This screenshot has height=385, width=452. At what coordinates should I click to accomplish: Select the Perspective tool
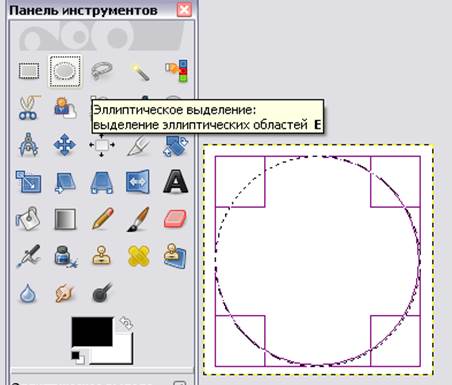102,182
